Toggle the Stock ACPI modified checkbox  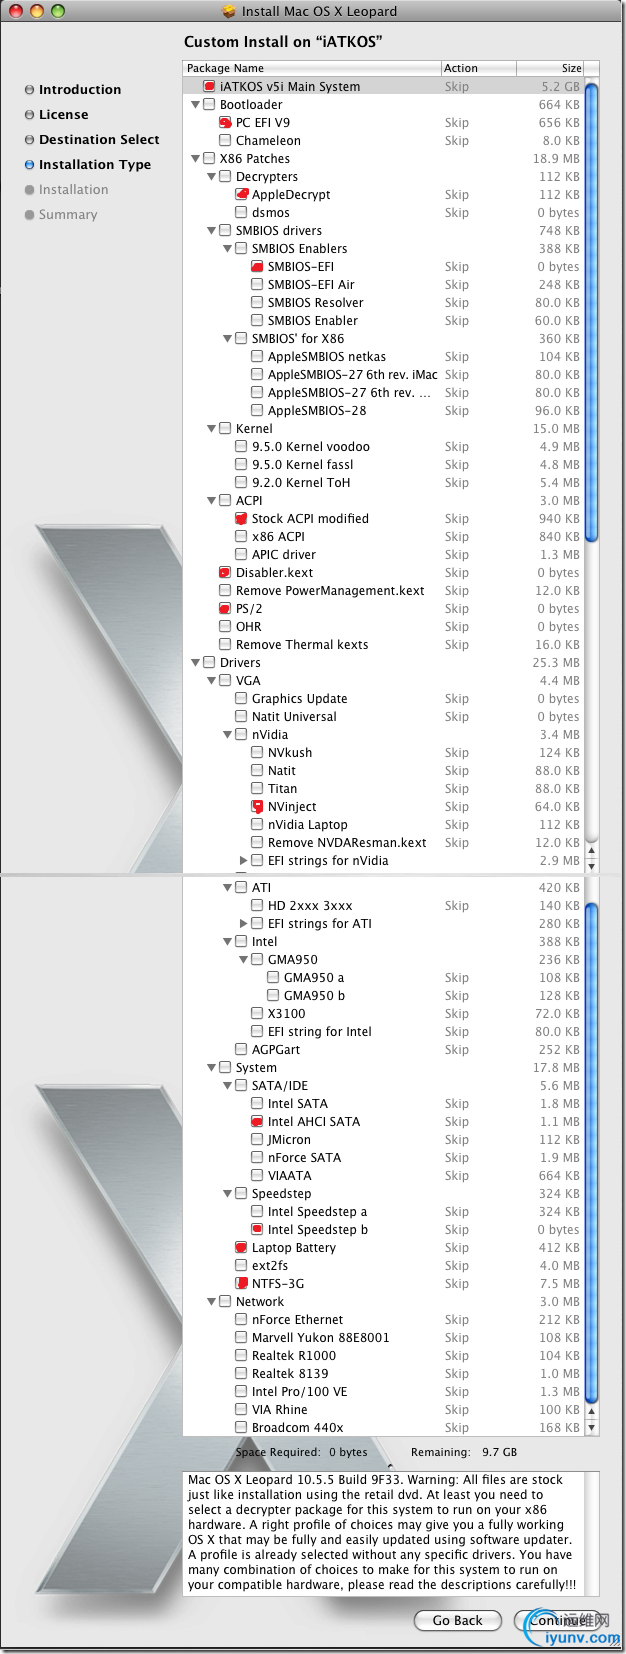coord(241,519)
